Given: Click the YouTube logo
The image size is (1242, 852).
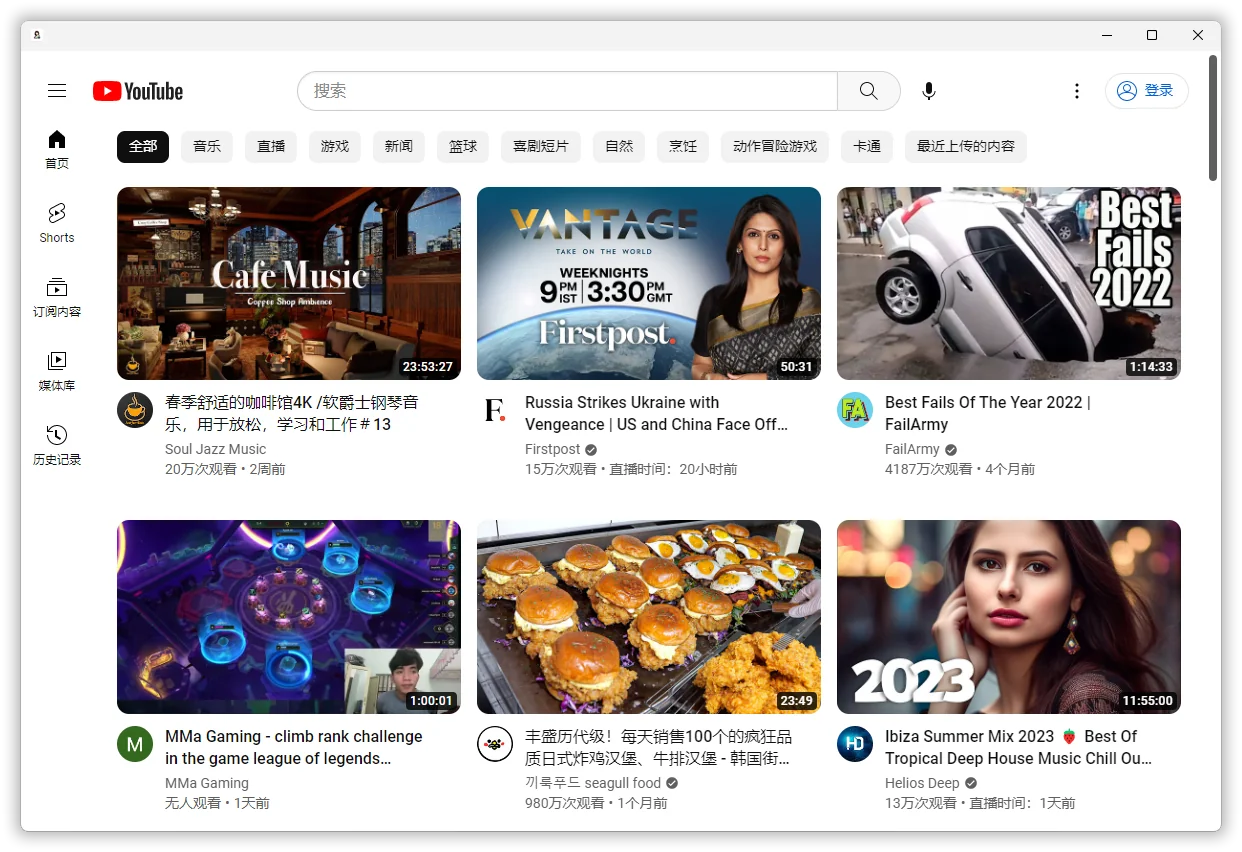Looking at the screenshot, I should 138,91.
